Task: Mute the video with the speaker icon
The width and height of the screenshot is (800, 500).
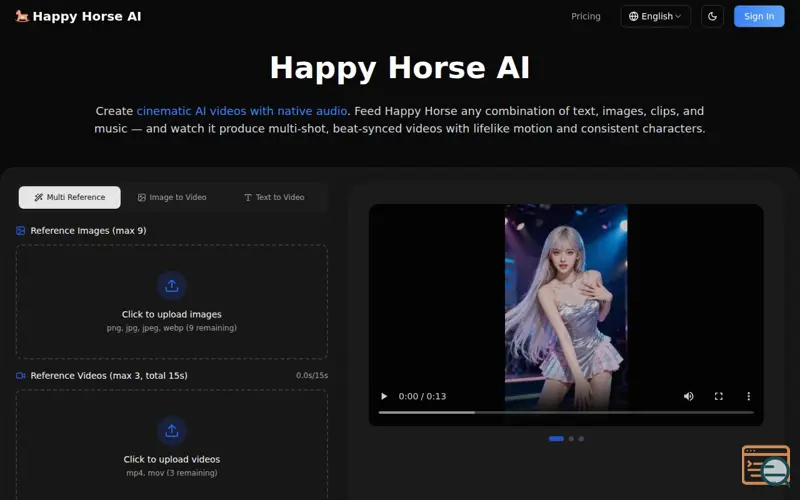Action: (688, 396)
